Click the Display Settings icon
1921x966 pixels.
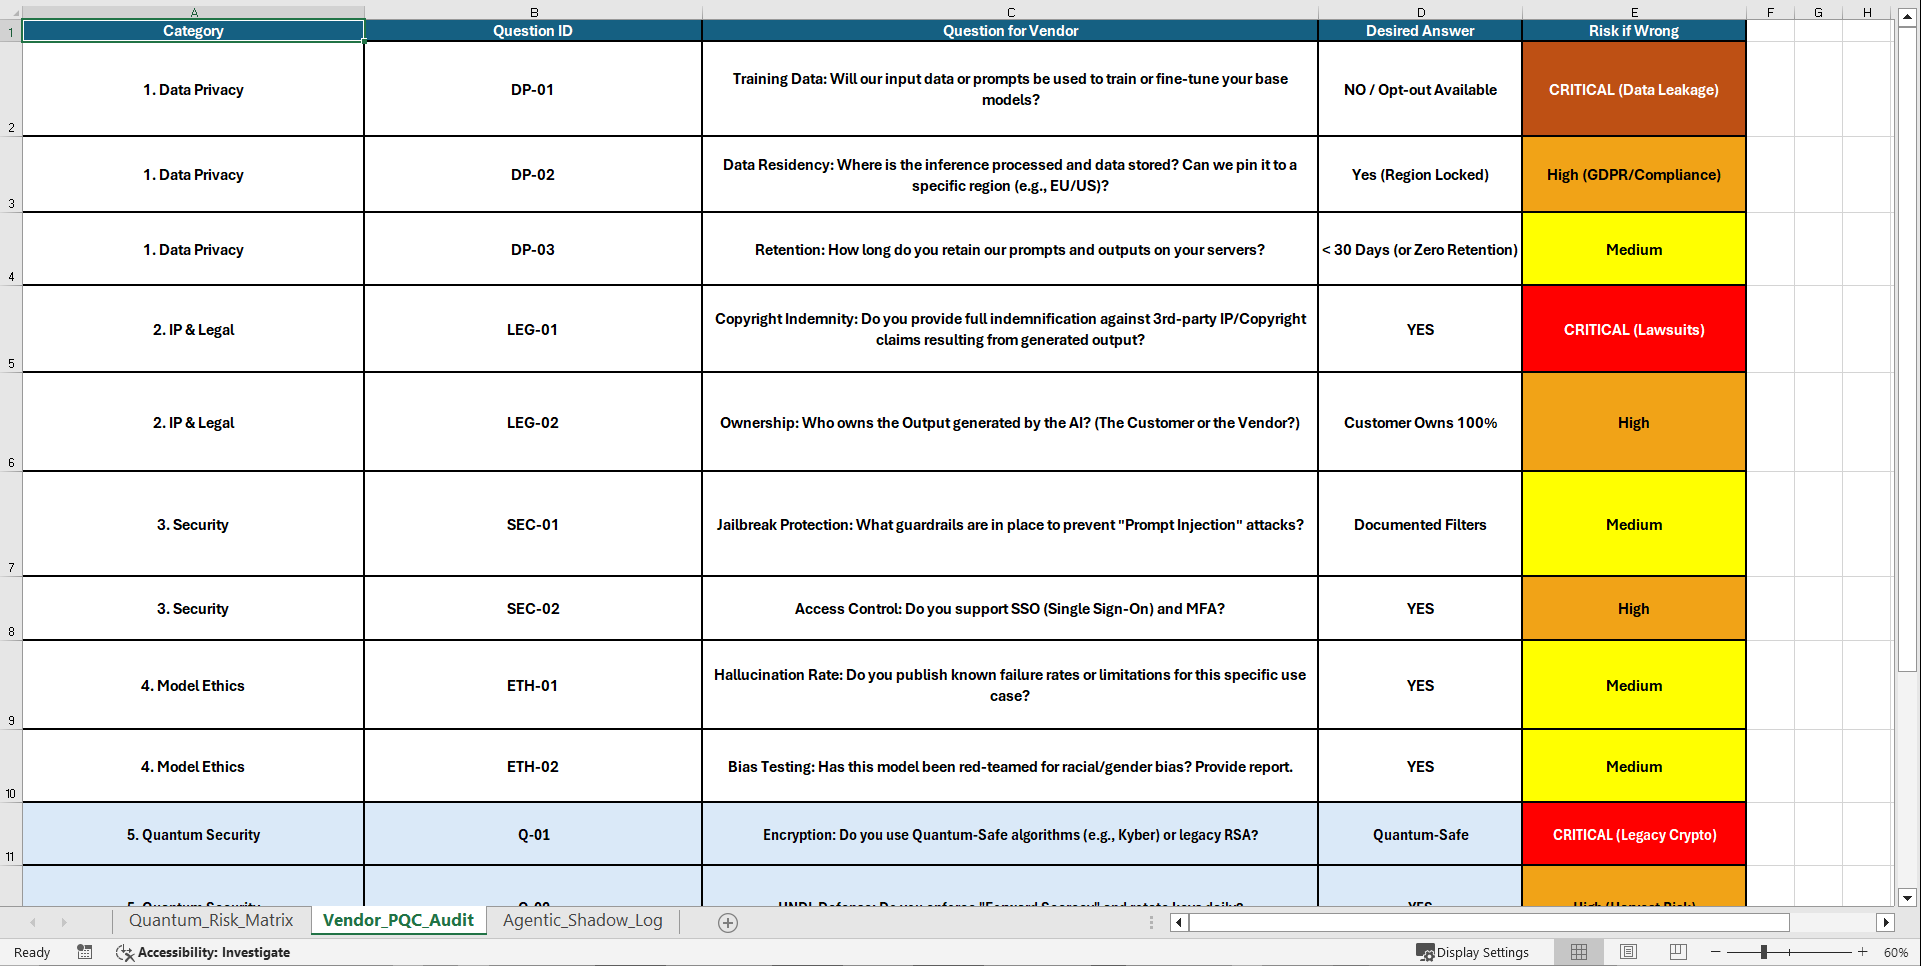point(1424,952)
